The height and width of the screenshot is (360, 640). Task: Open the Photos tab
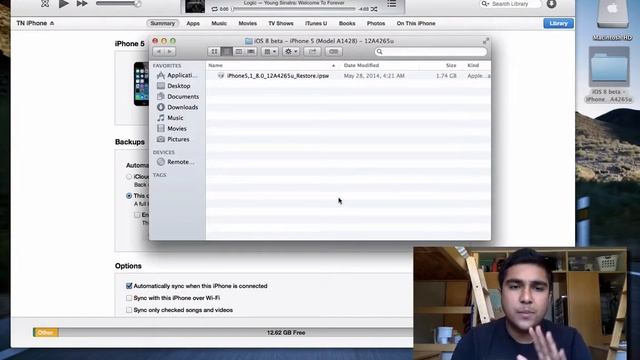(x=376, y=23)
